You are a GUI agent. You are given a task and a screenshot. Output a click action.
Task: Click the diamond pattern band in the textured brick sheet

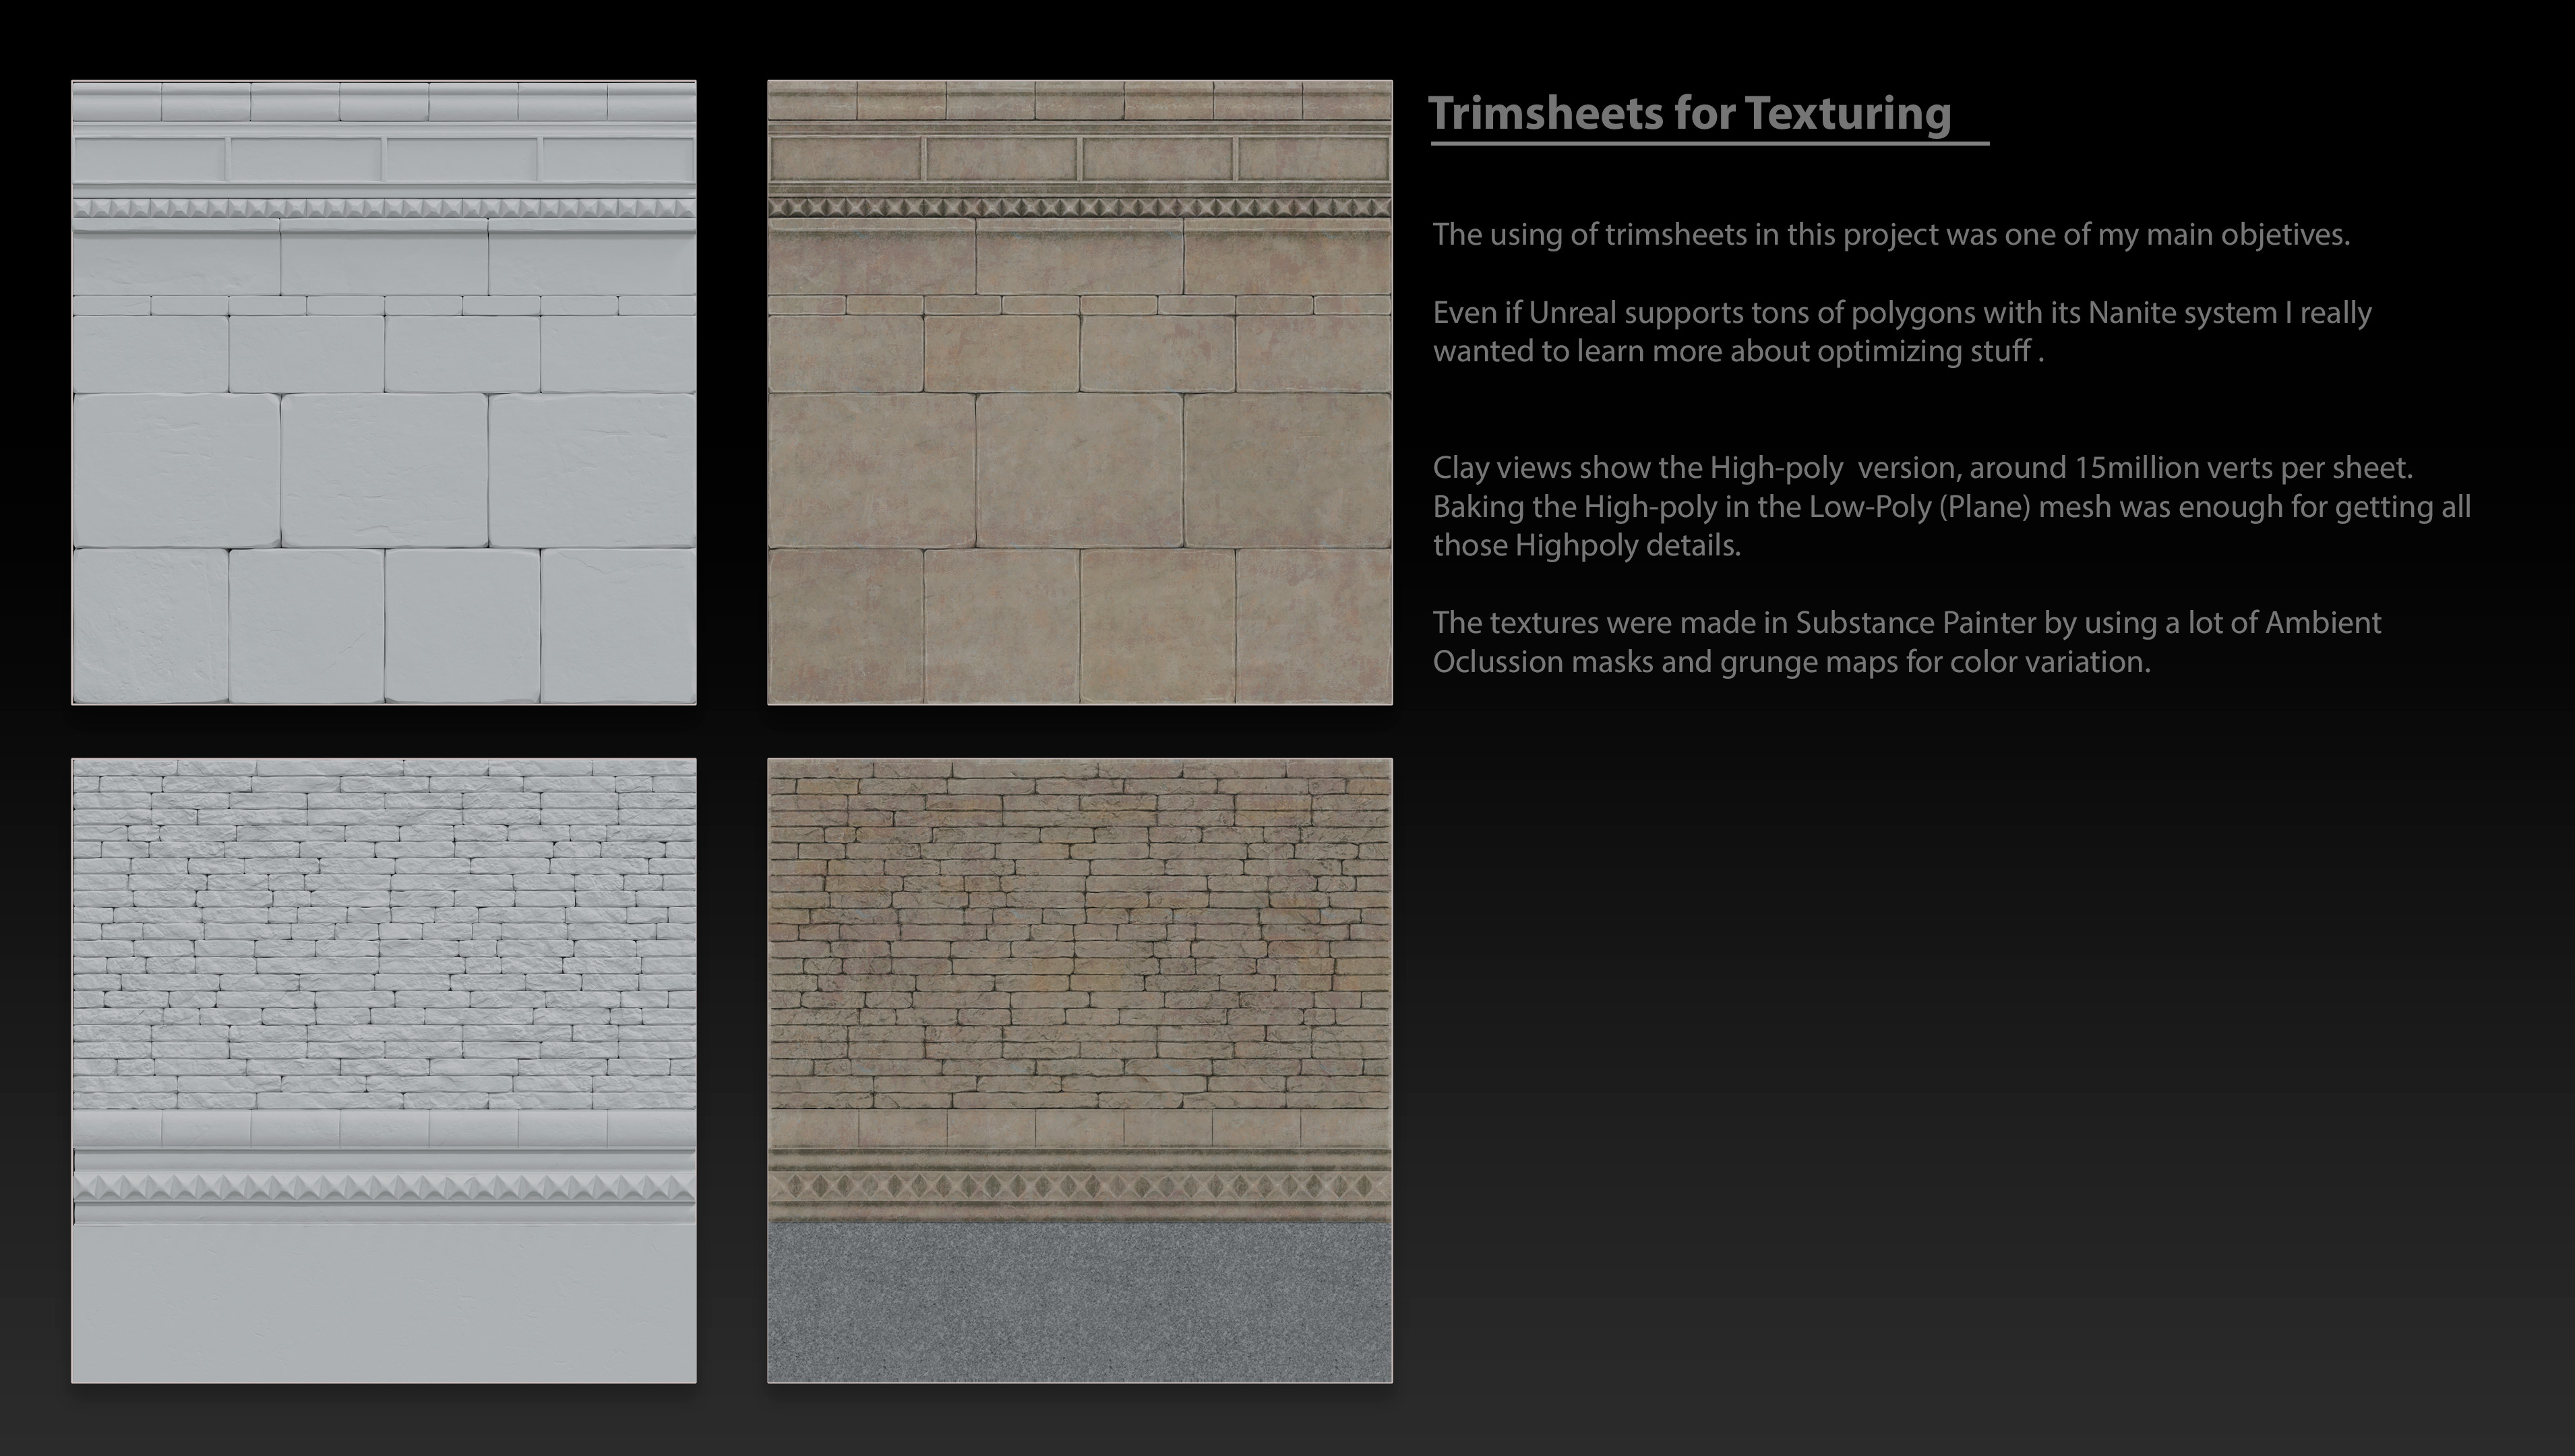pos(1079,1187)
